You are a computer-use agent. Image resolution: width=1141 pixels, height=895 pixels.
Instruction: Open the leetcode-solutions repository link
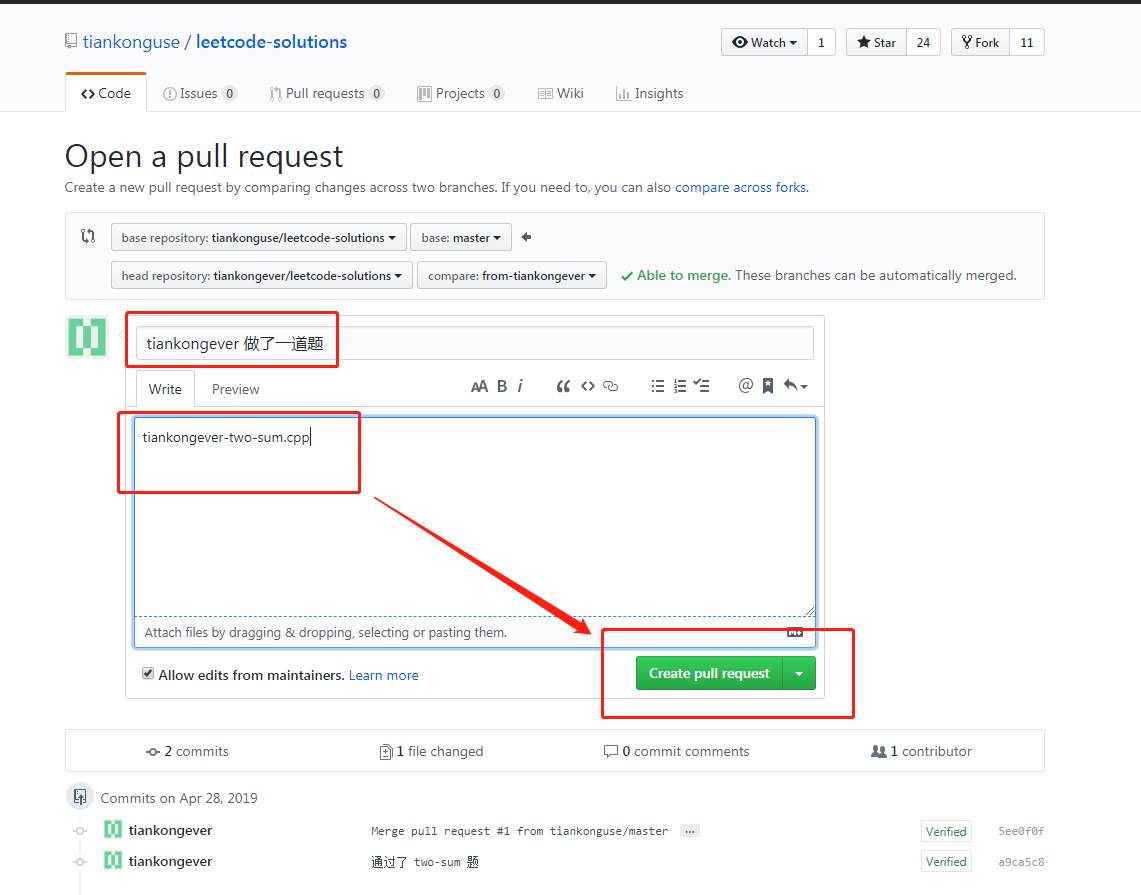pos(271,42)
